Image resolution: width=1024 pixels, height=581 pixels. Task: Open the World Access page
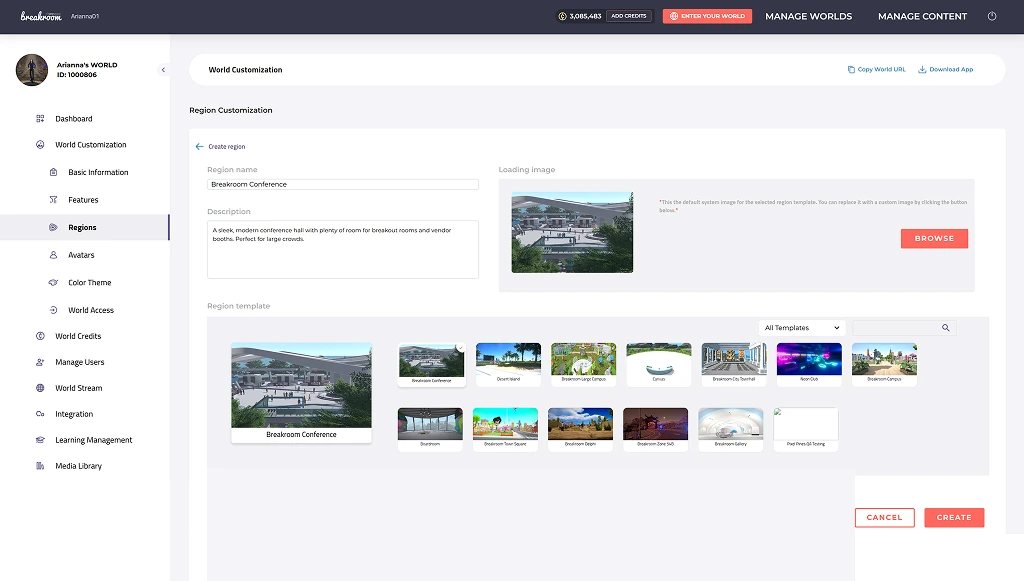pyautogui.click(x=91, y=310)
